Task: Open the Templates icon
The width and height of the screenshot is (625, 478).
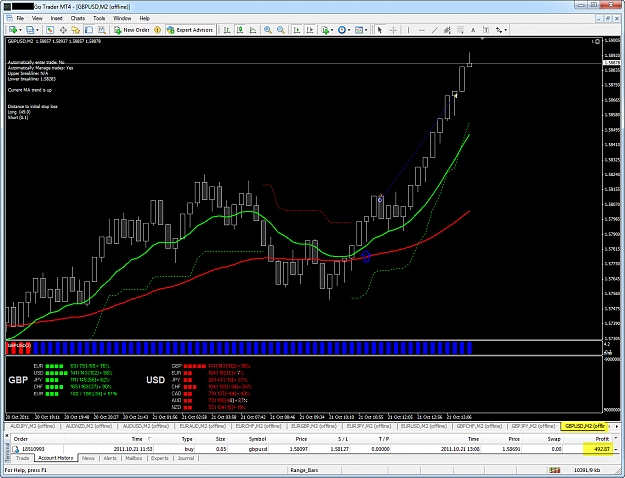Action: tap(359, 30)
